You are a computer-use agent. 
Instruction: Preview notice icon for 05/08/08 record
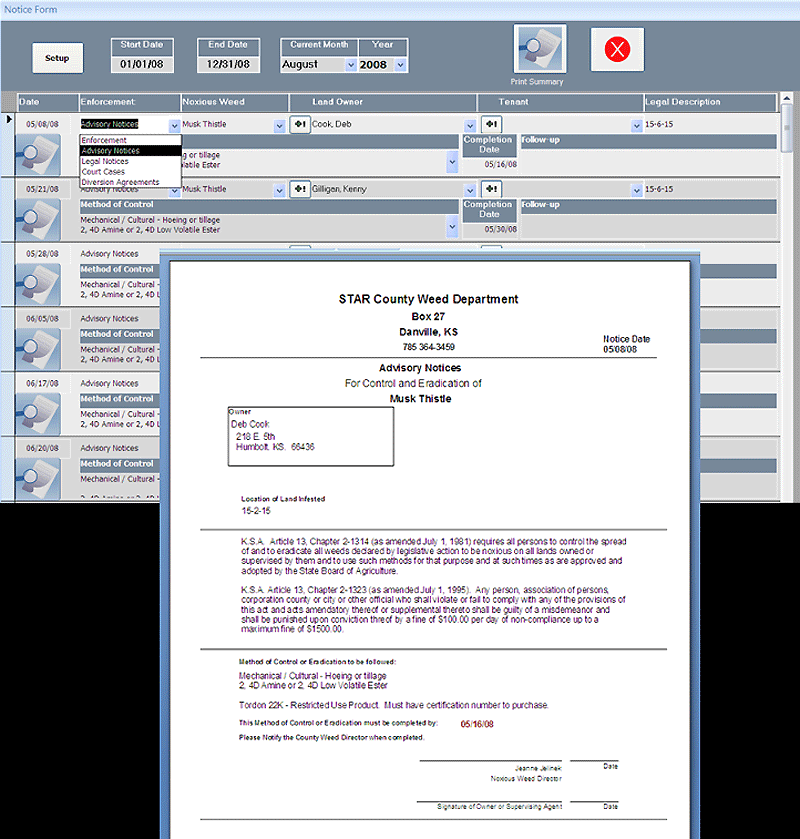(x=37, y=155)
